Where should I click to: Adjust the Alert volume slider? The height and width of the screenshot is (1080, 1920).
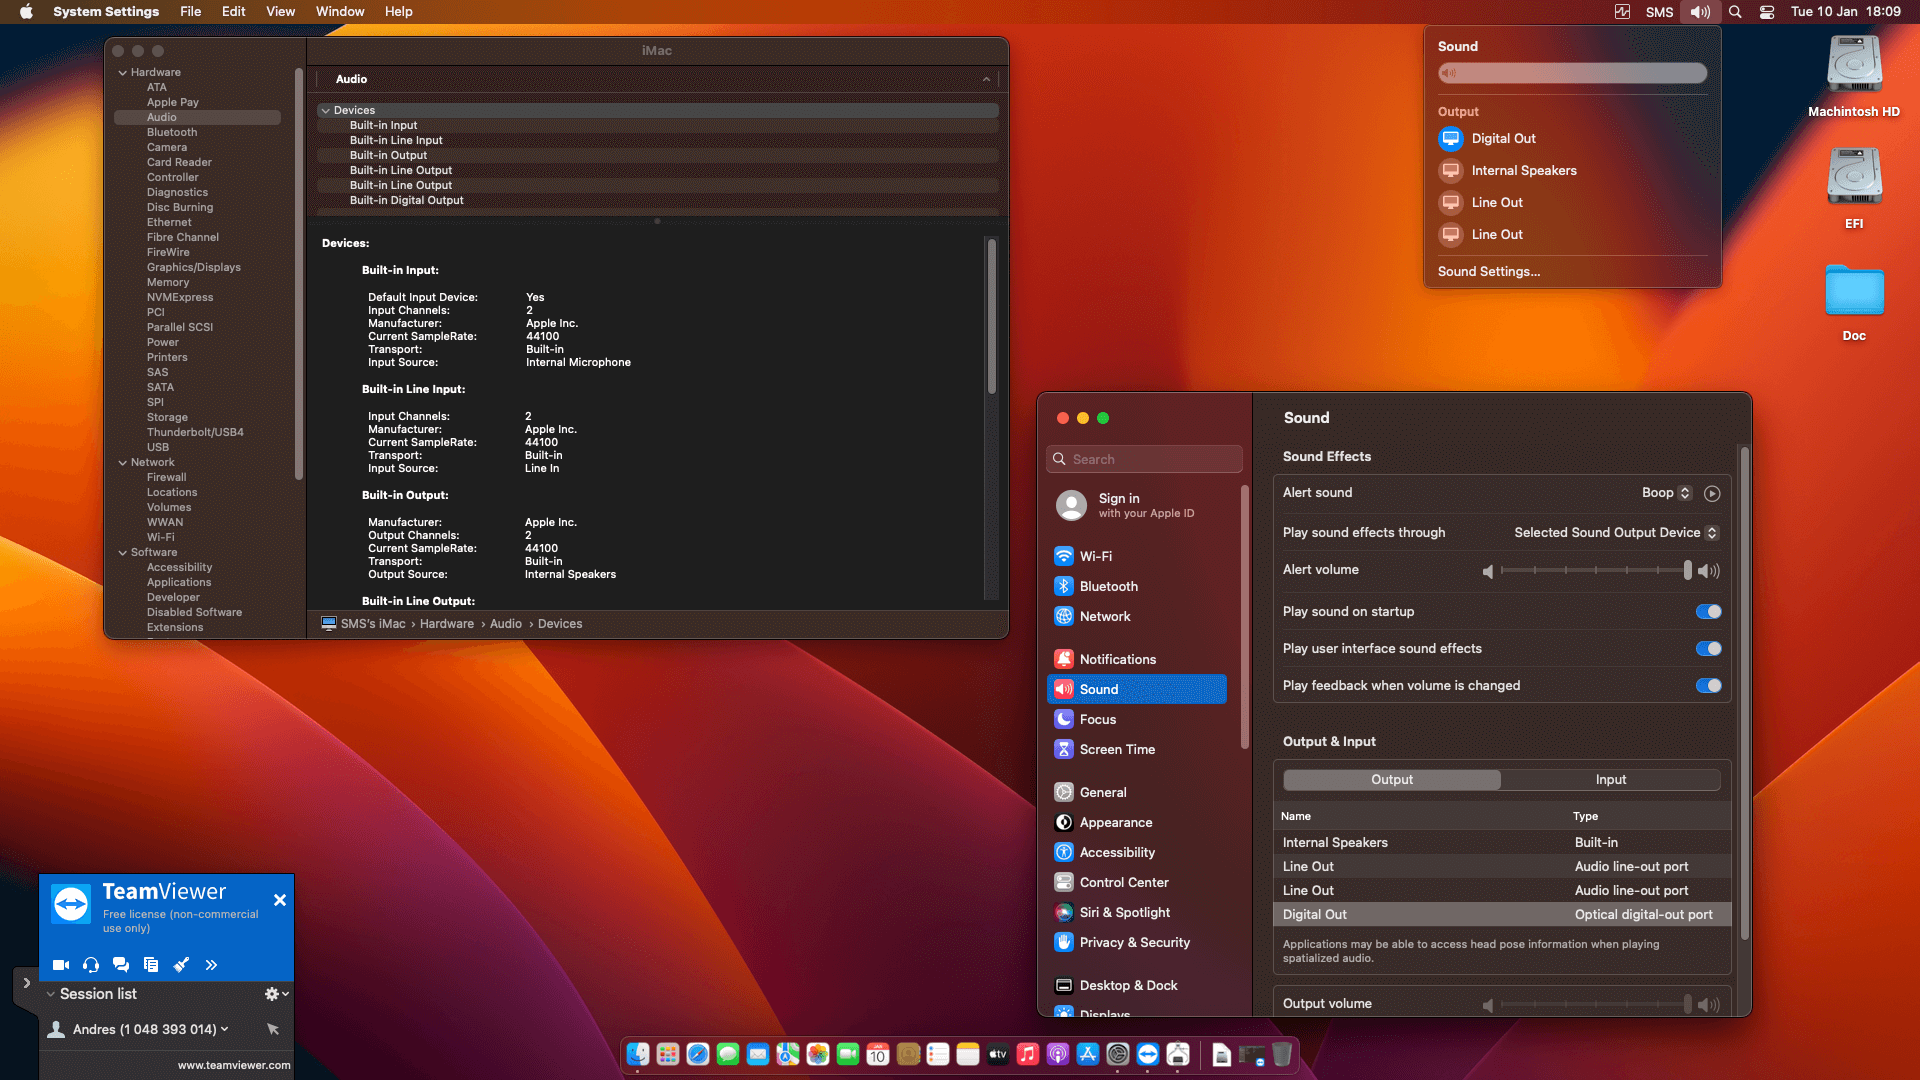[x=1687, y=570]
